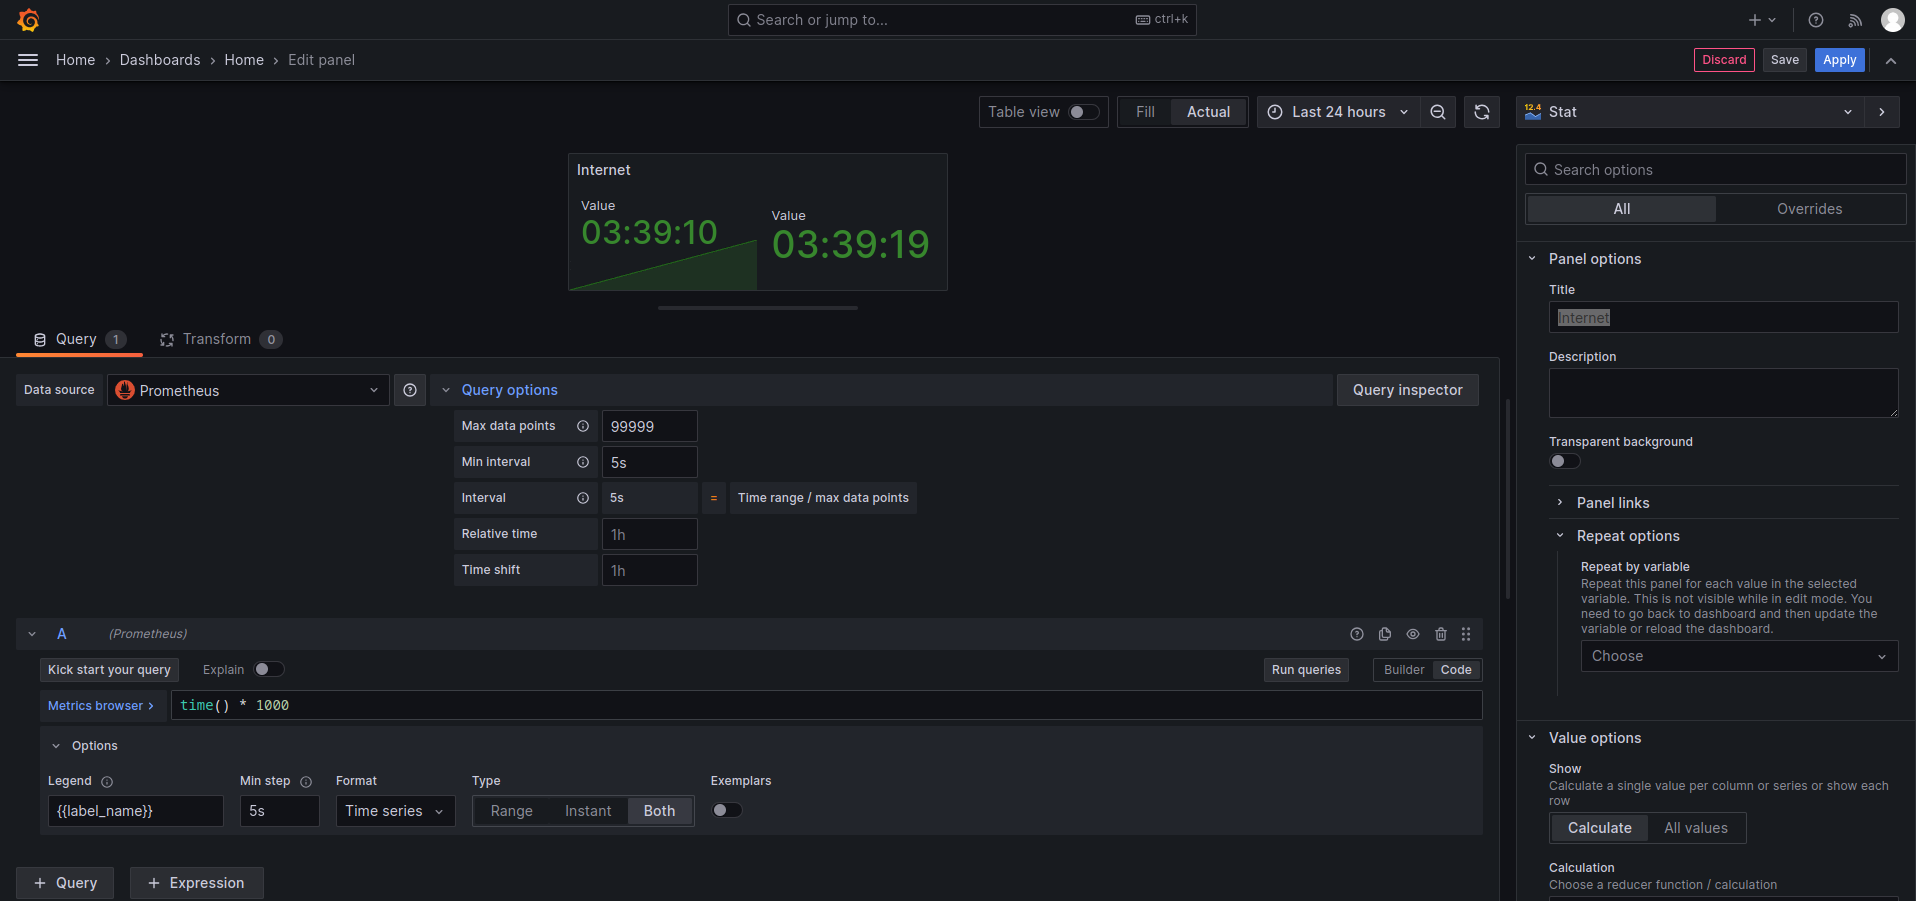This screenshot has height=901, width=1916.
Task: Click Run queries button
Action: [x=1306, y=670]
